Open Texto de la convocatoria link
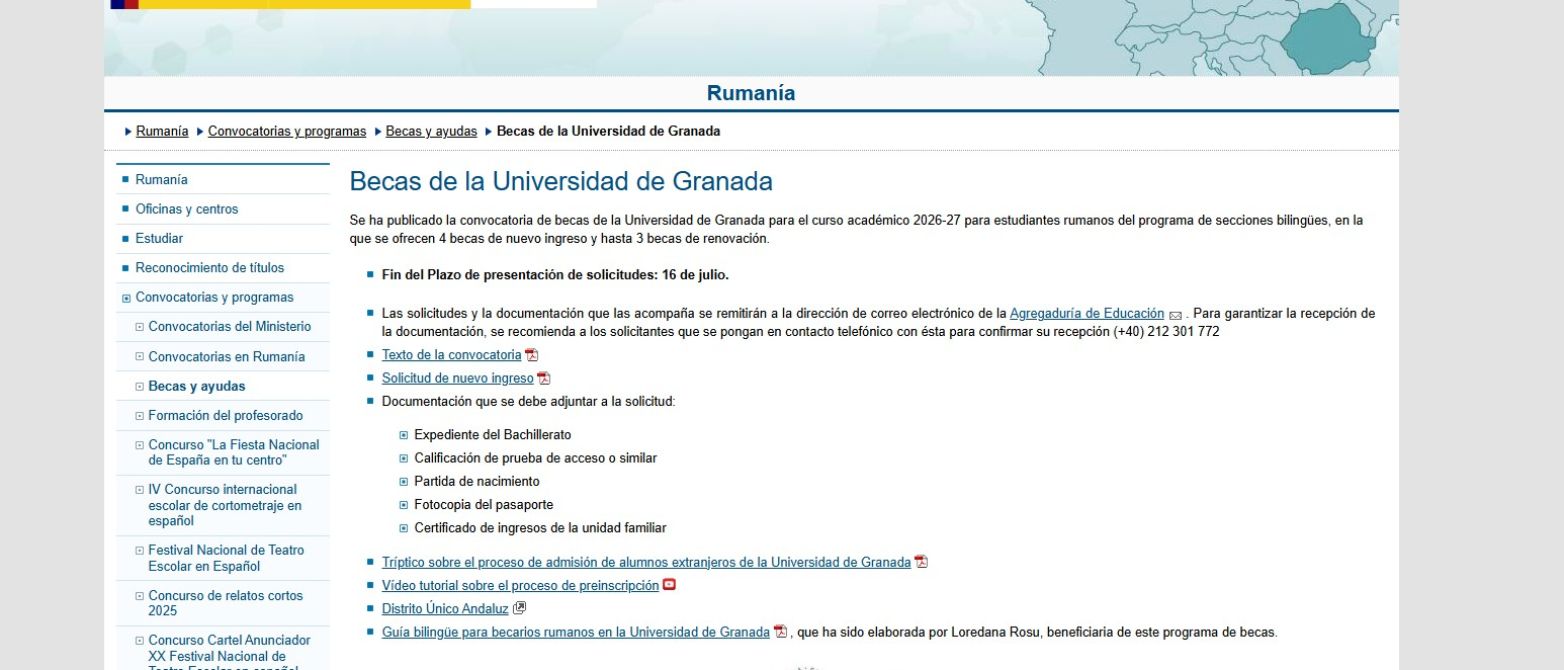The image size is (1564, 670). pos(452,355)
